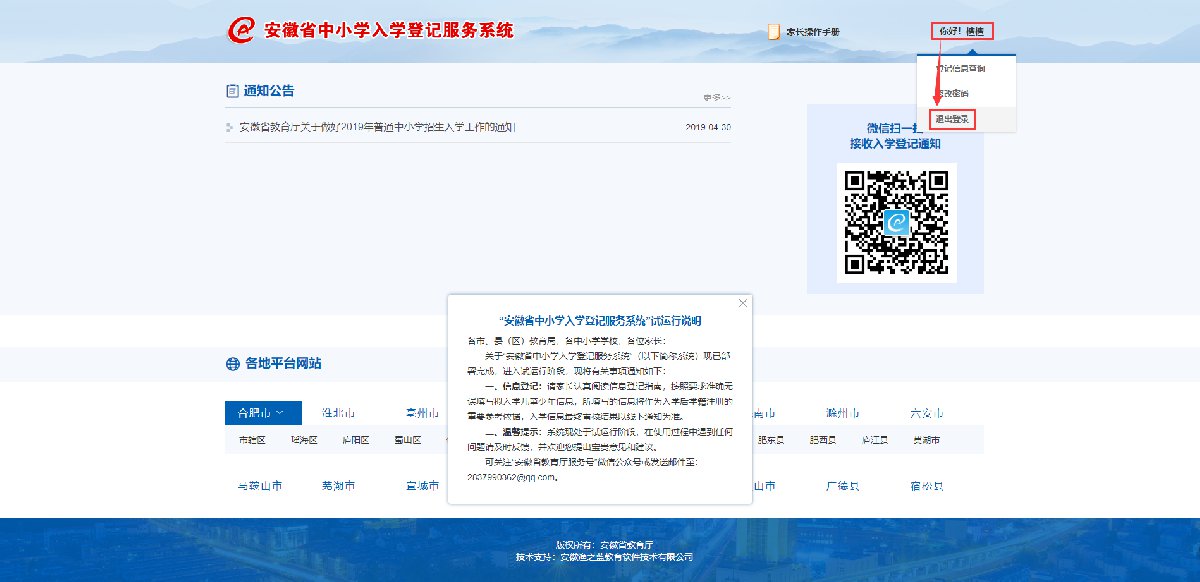
Task: Click the globe icon beside 各地平台网站
Action: click(232, 364)
